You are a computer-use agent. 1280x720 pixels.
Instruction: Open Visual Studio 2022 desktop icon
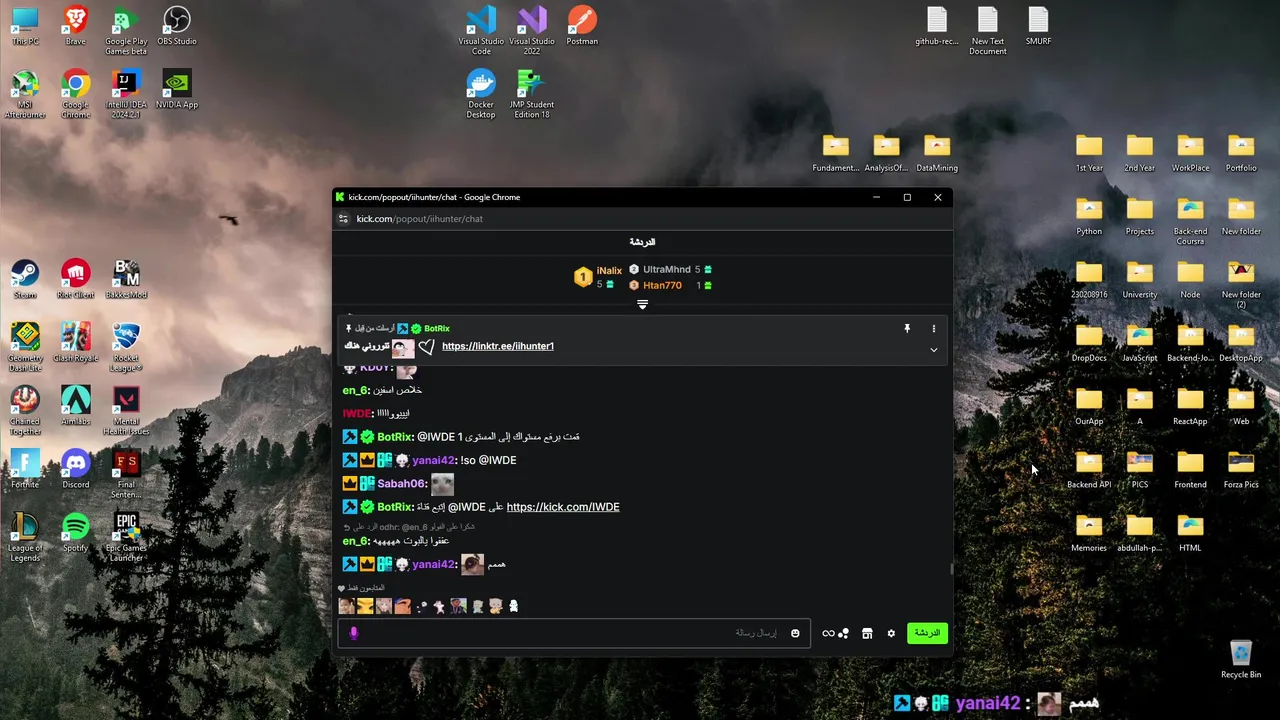[x=532, y=31]
